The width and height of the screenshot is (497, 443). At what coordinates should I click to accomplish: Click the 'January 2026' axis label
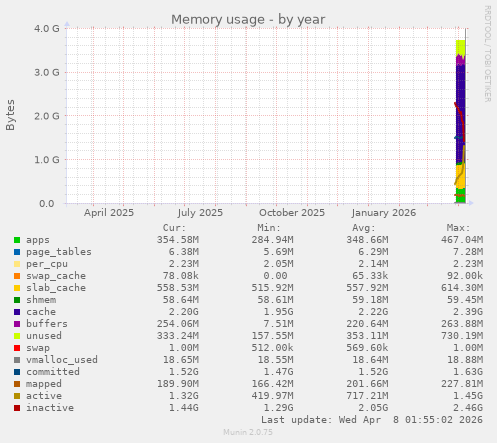384,213
